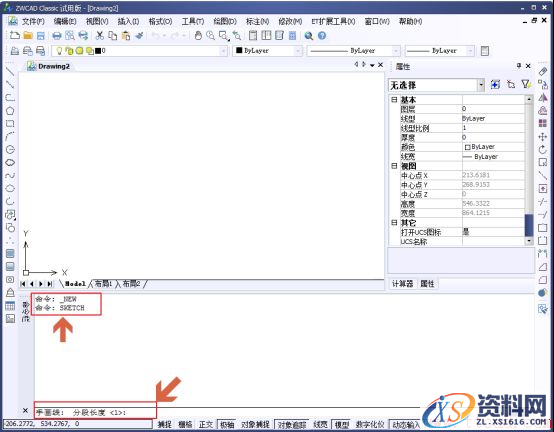Image resolution: width=554 pixels, height=432 pixels.
Task: Open Print Preview from the toolbar
Action: (x=70, y=36)
